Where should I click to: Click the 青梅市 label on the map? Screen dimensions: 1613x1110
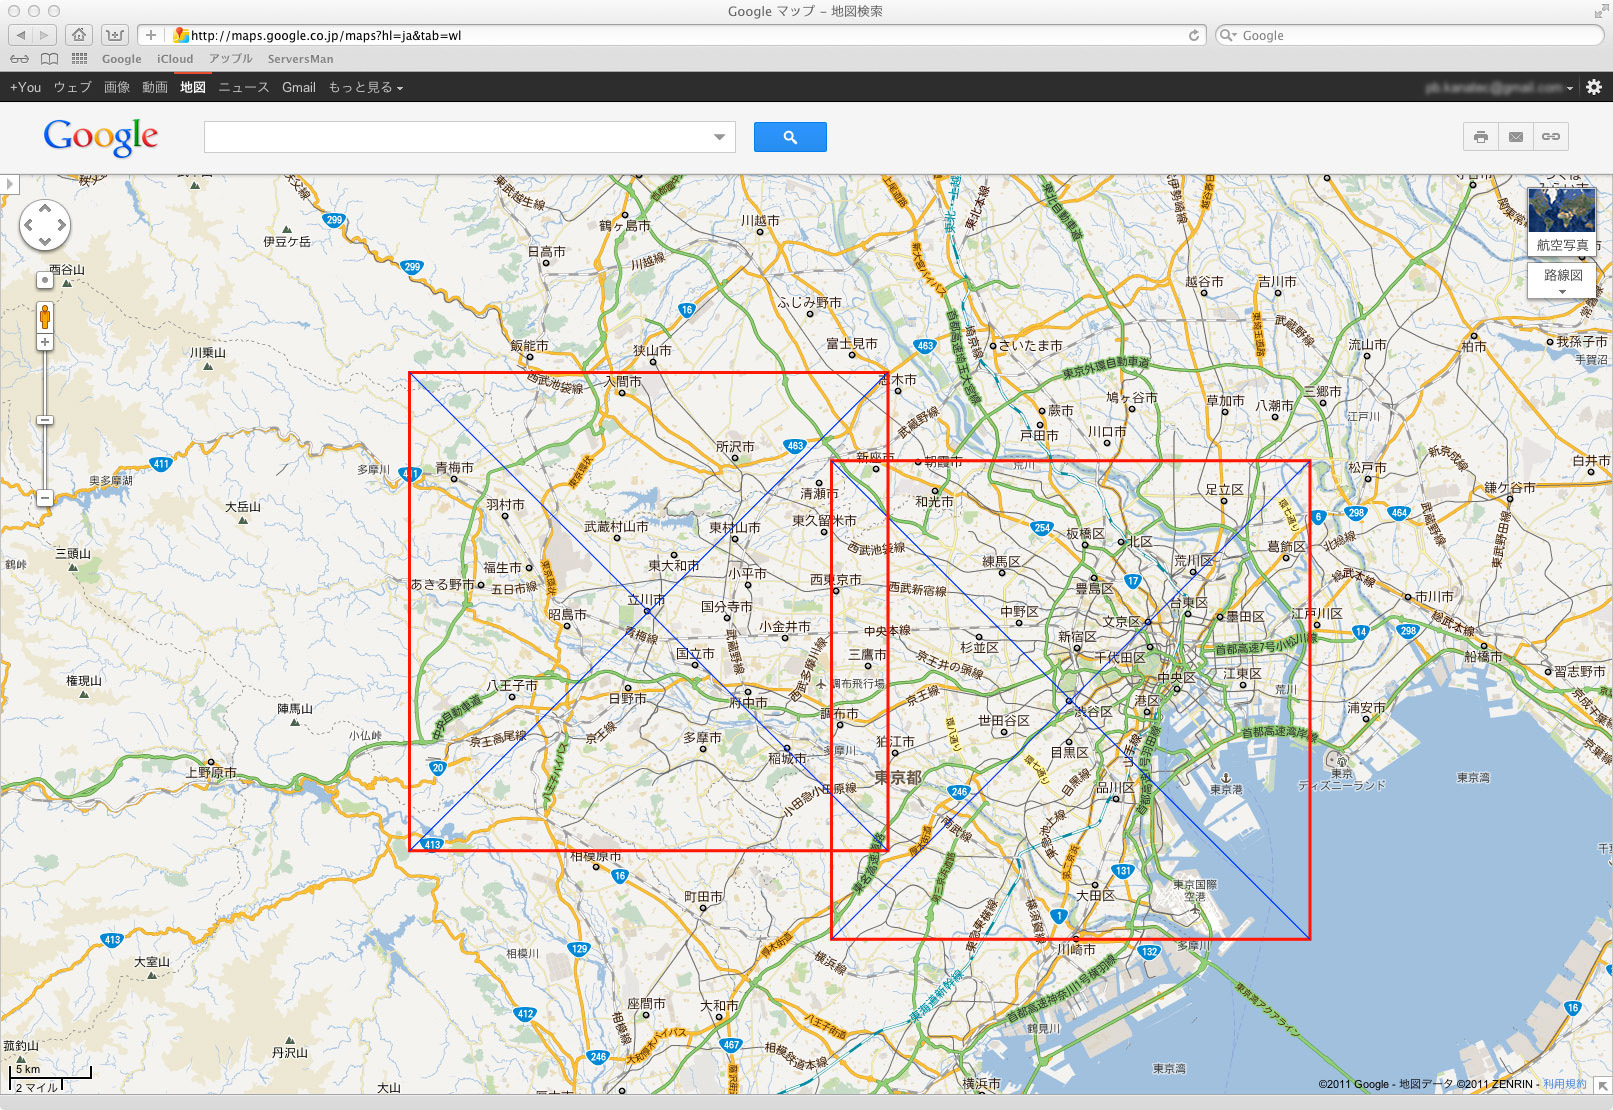point(454,467)
